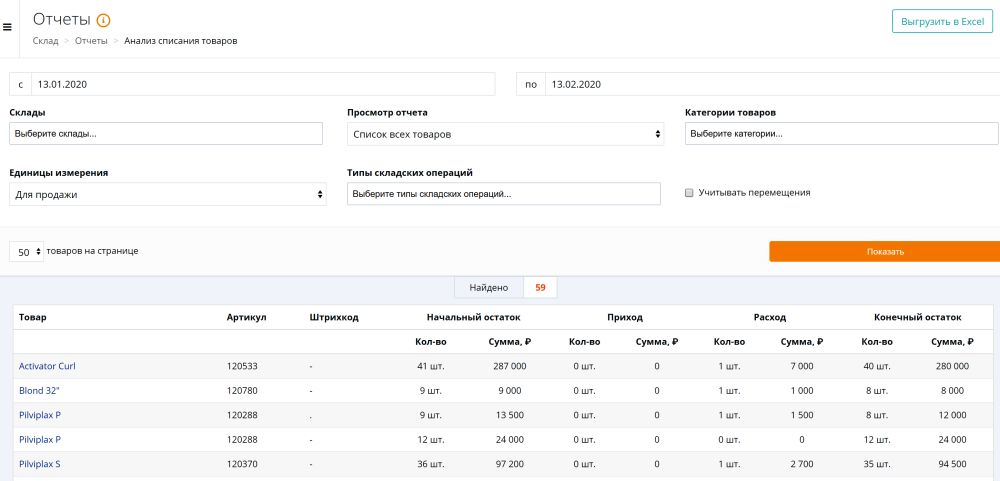Click the Расход column header
The image size is (1000, 481).
coord(770,317)
